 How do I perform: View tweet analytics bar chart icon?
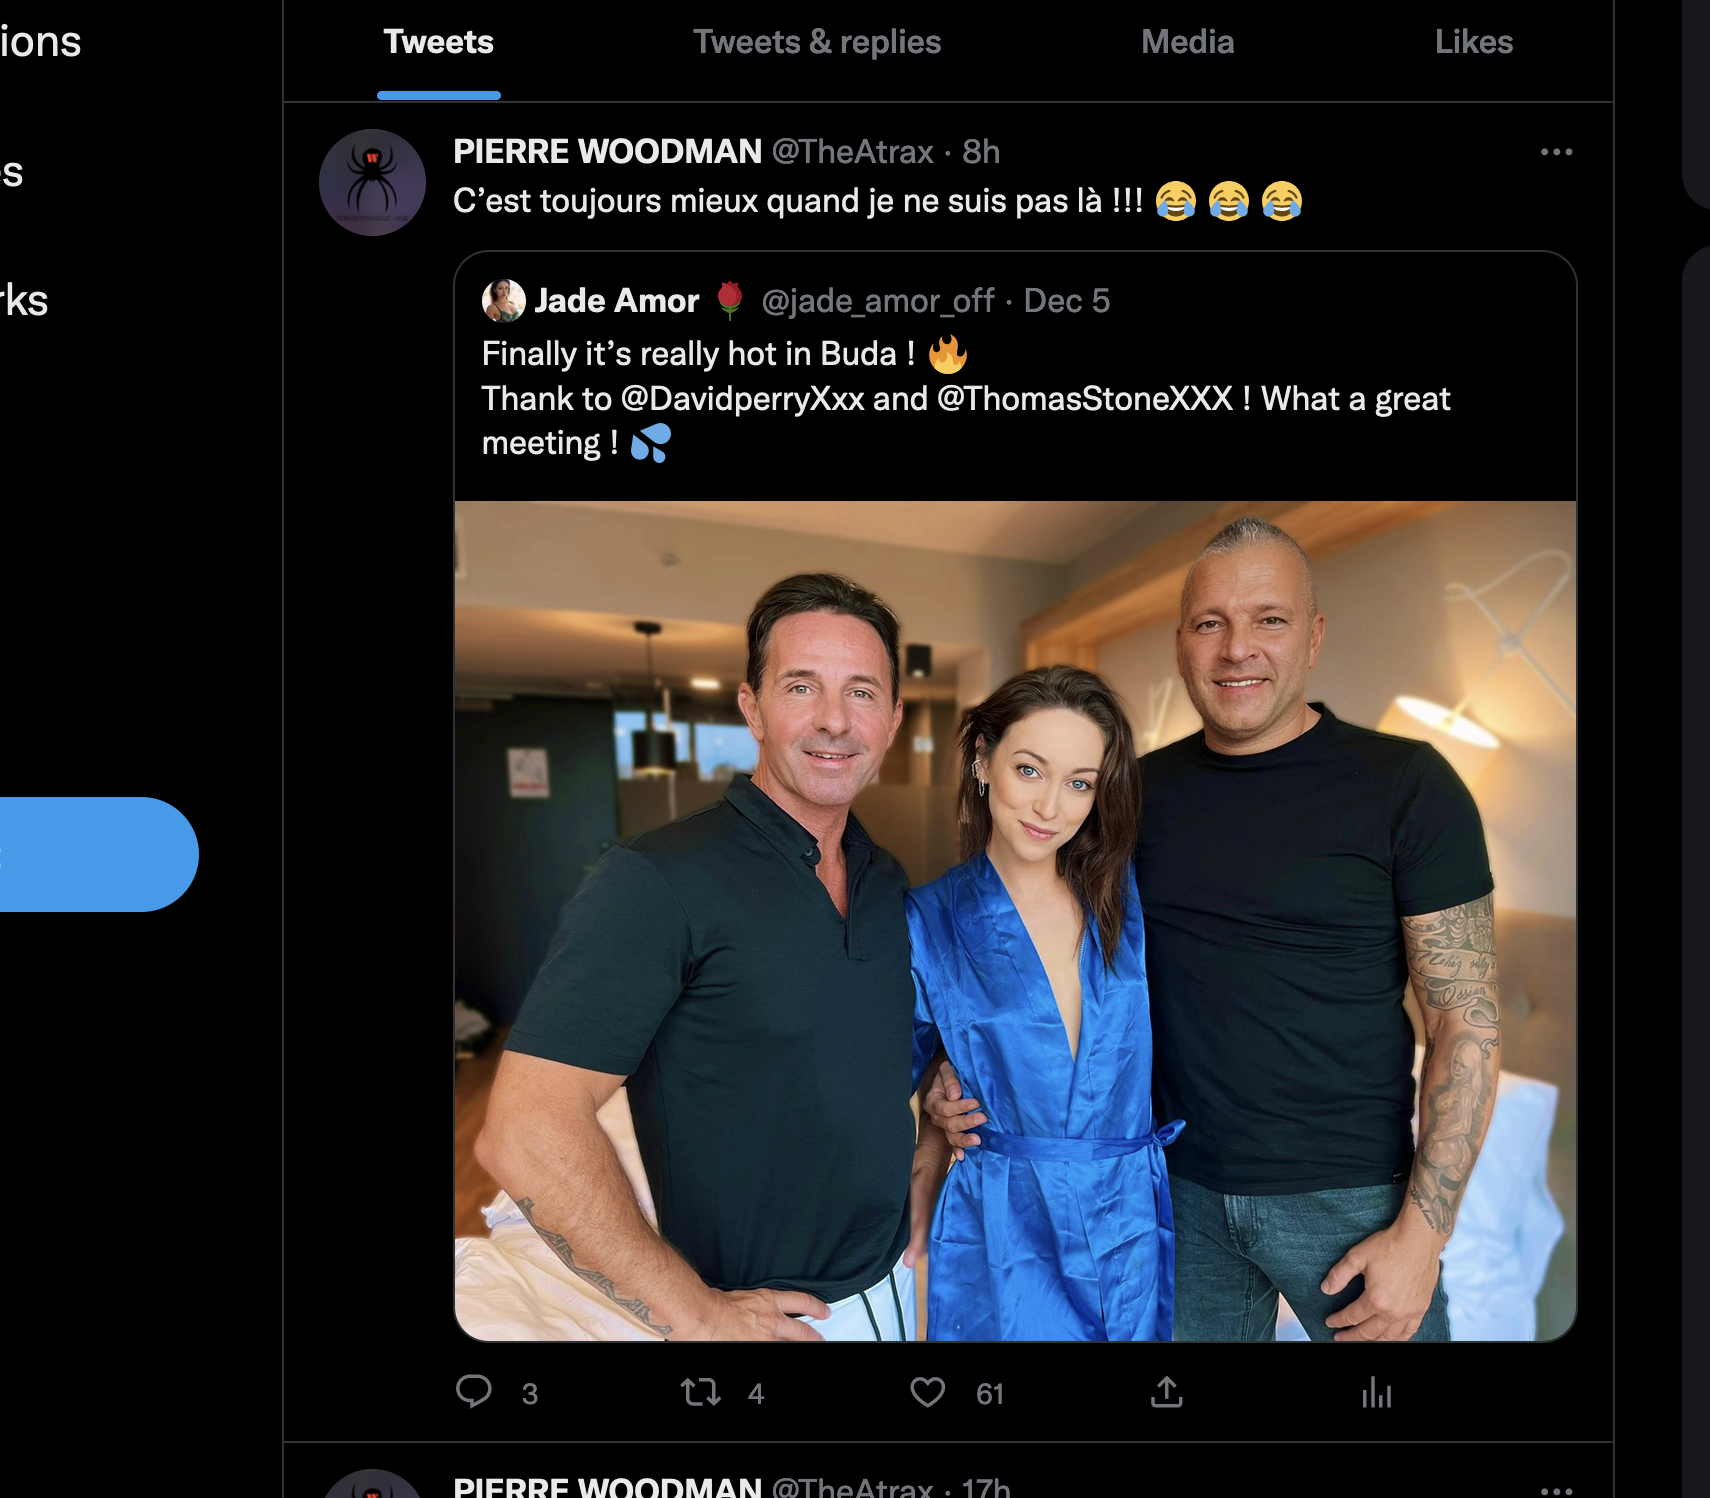tap(1376, 1392)
